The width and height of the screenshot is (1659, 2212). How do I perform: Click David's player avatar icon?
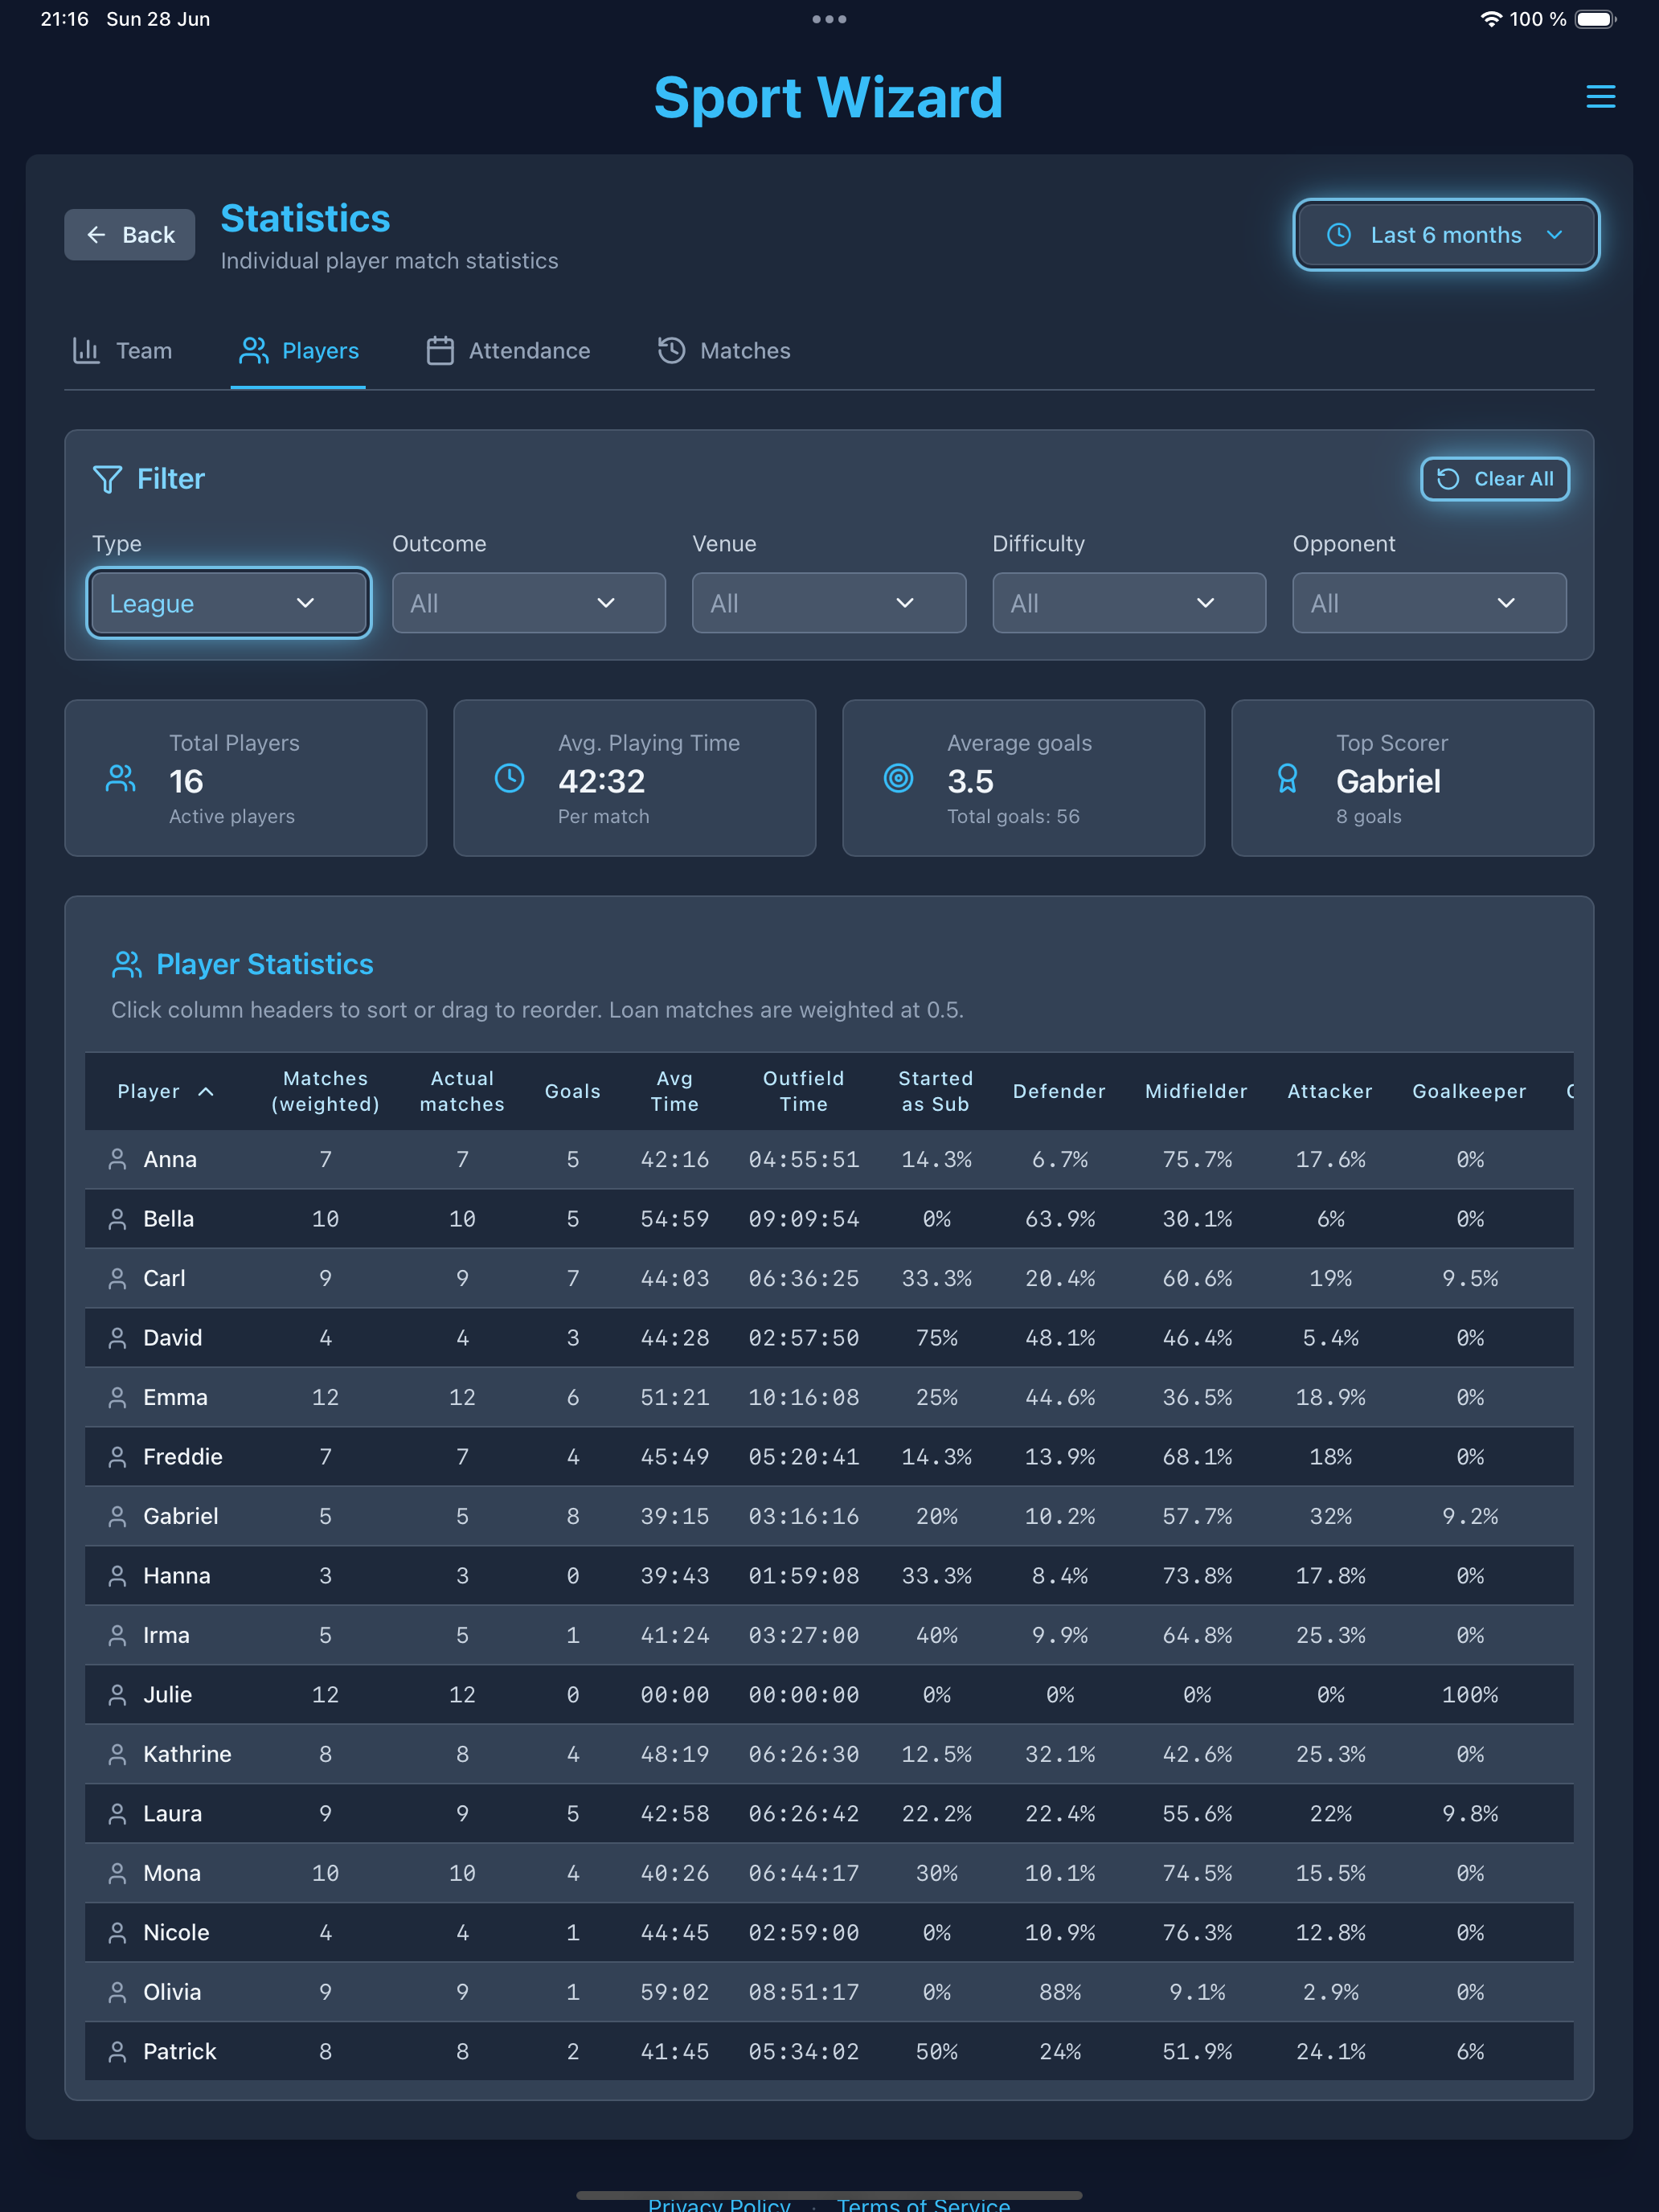(117, 1338)
